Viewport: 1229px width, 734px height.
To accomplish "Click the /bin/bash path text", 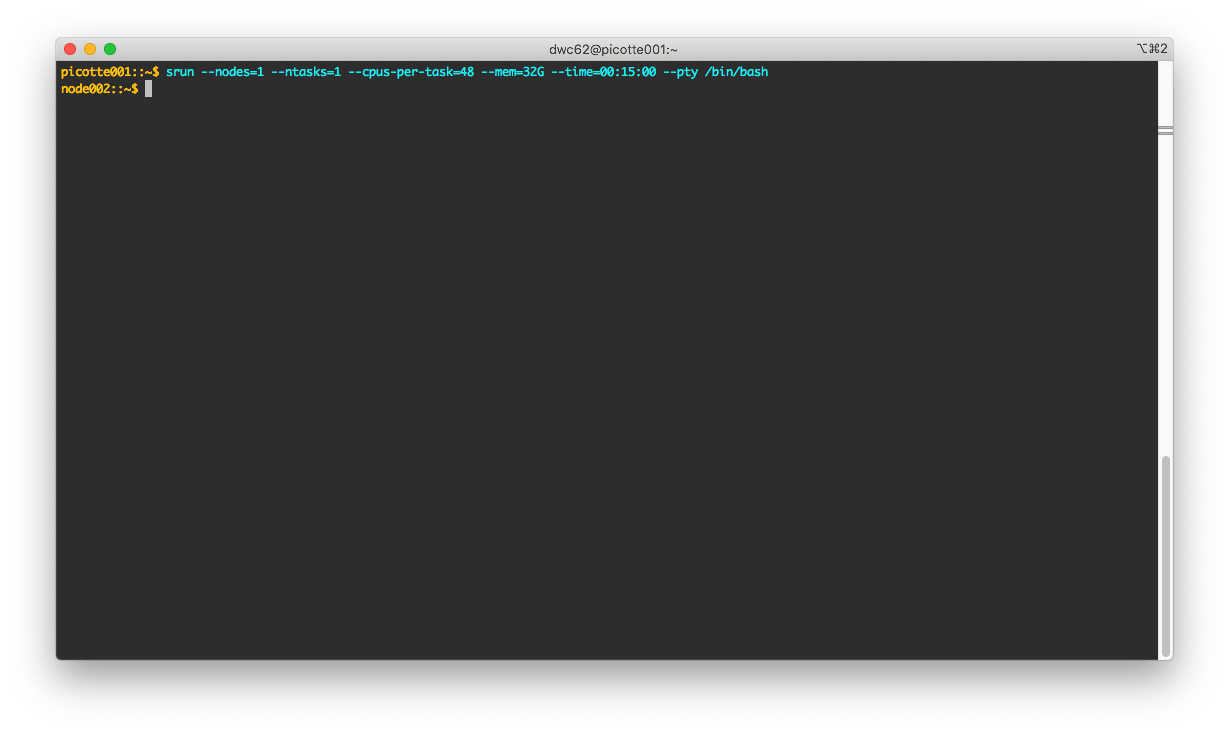I will point(737,72).
